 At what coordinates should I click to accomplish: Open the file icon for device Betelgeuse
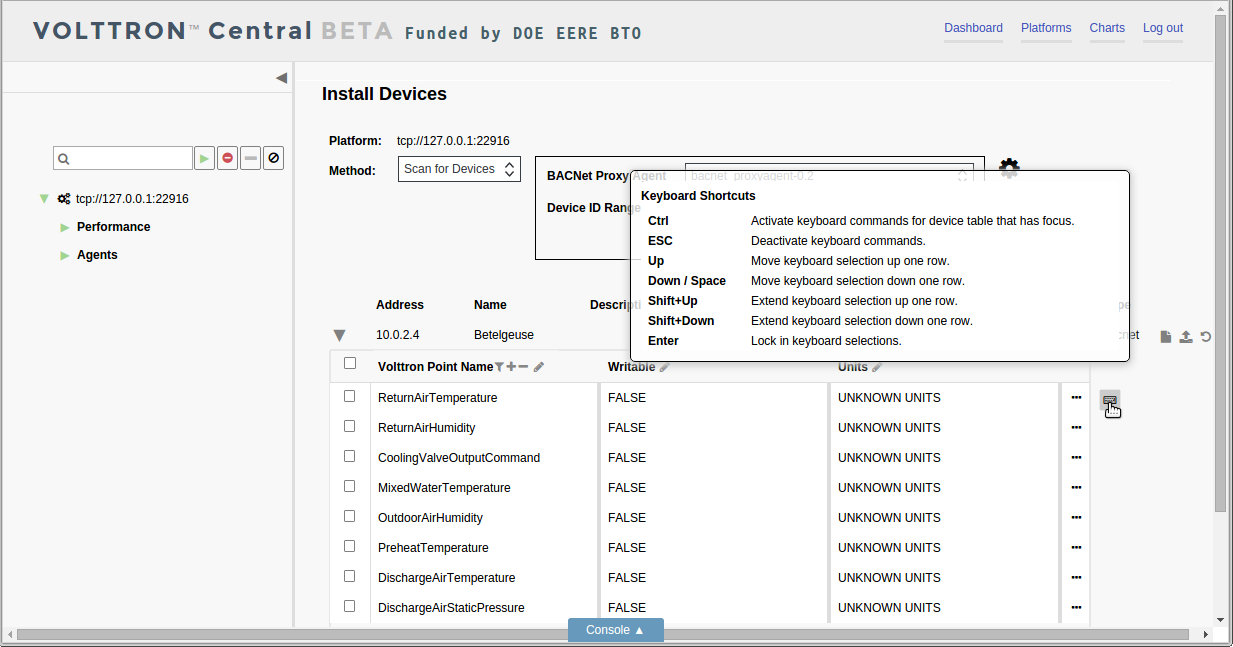coord(1166,337)
